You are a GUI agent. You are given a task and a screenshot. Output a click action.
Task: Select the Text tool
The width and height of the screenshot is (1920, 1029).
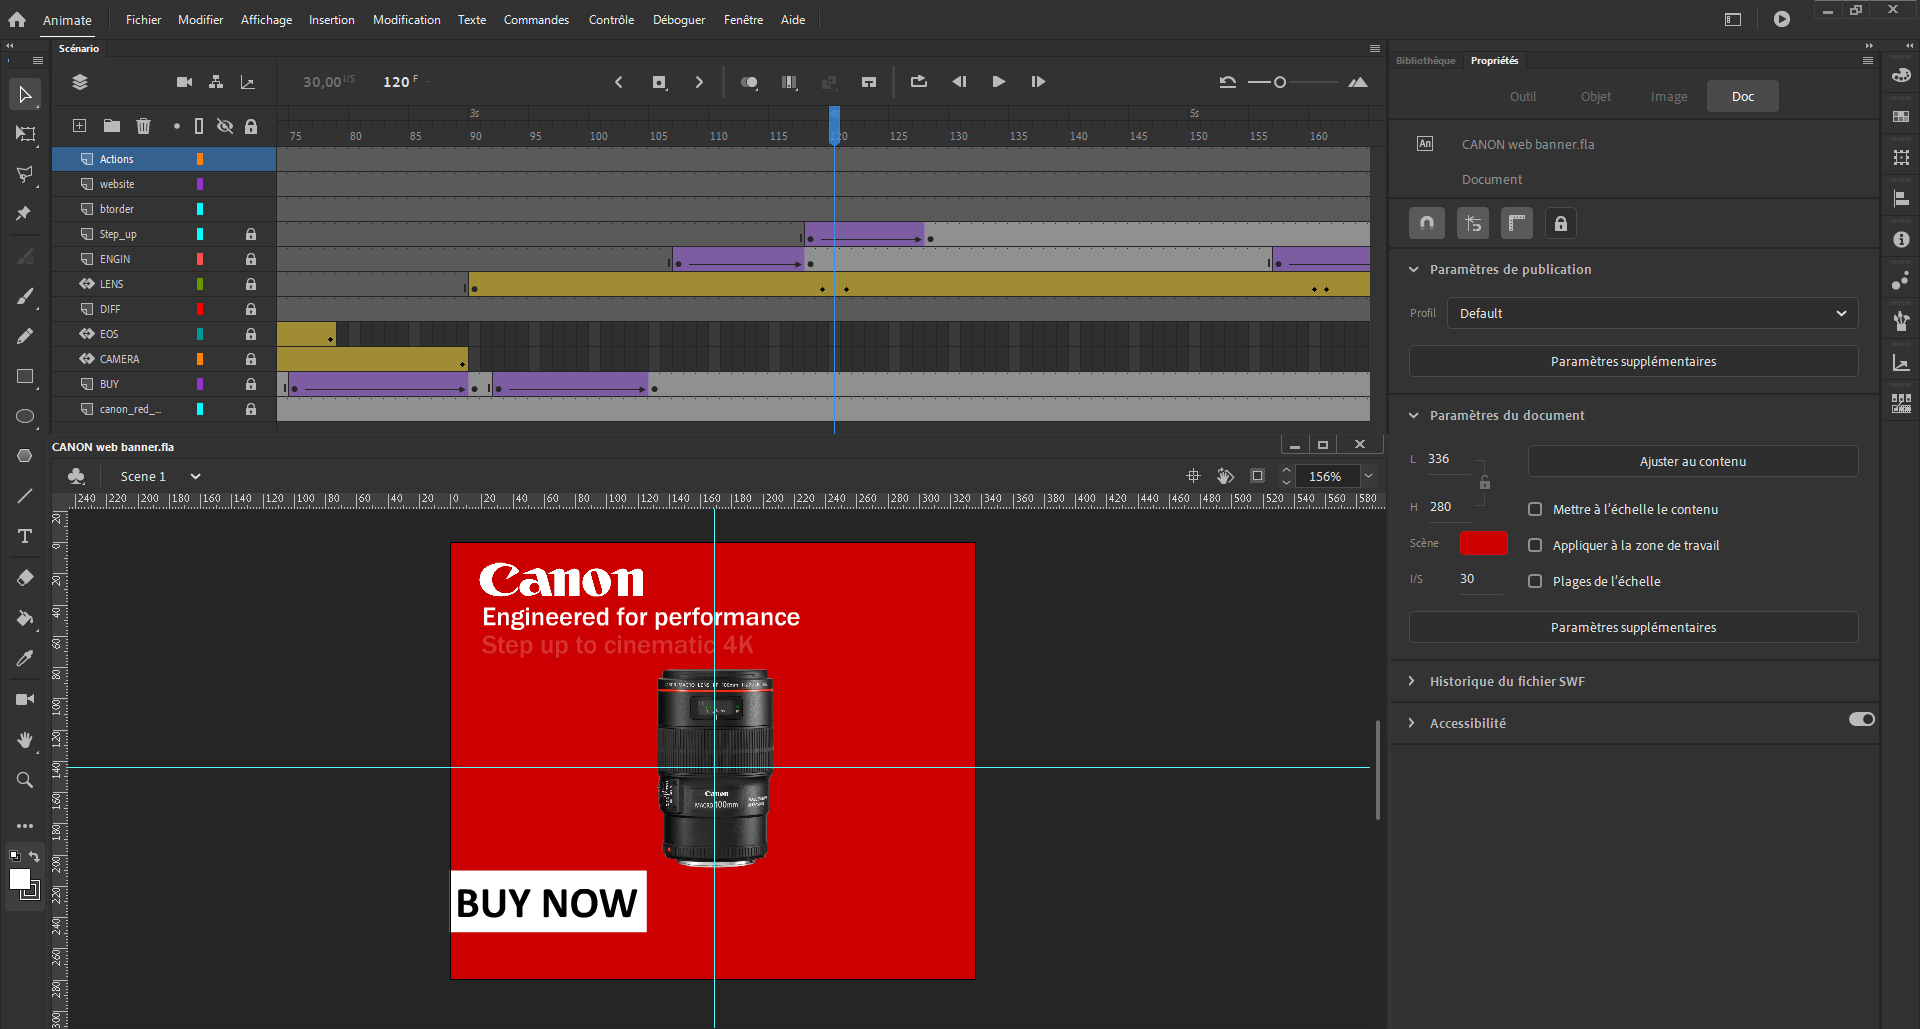point(25,537)
